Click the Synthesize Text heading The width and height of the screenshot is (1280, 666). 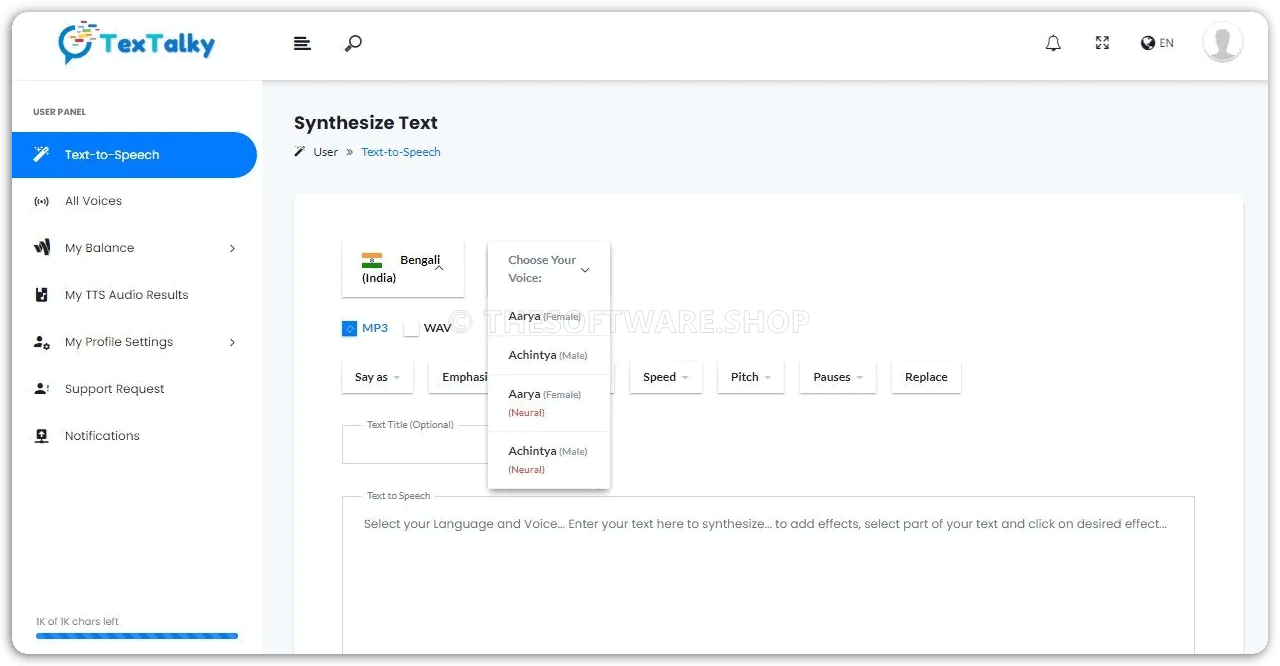(x=366, y=123)
